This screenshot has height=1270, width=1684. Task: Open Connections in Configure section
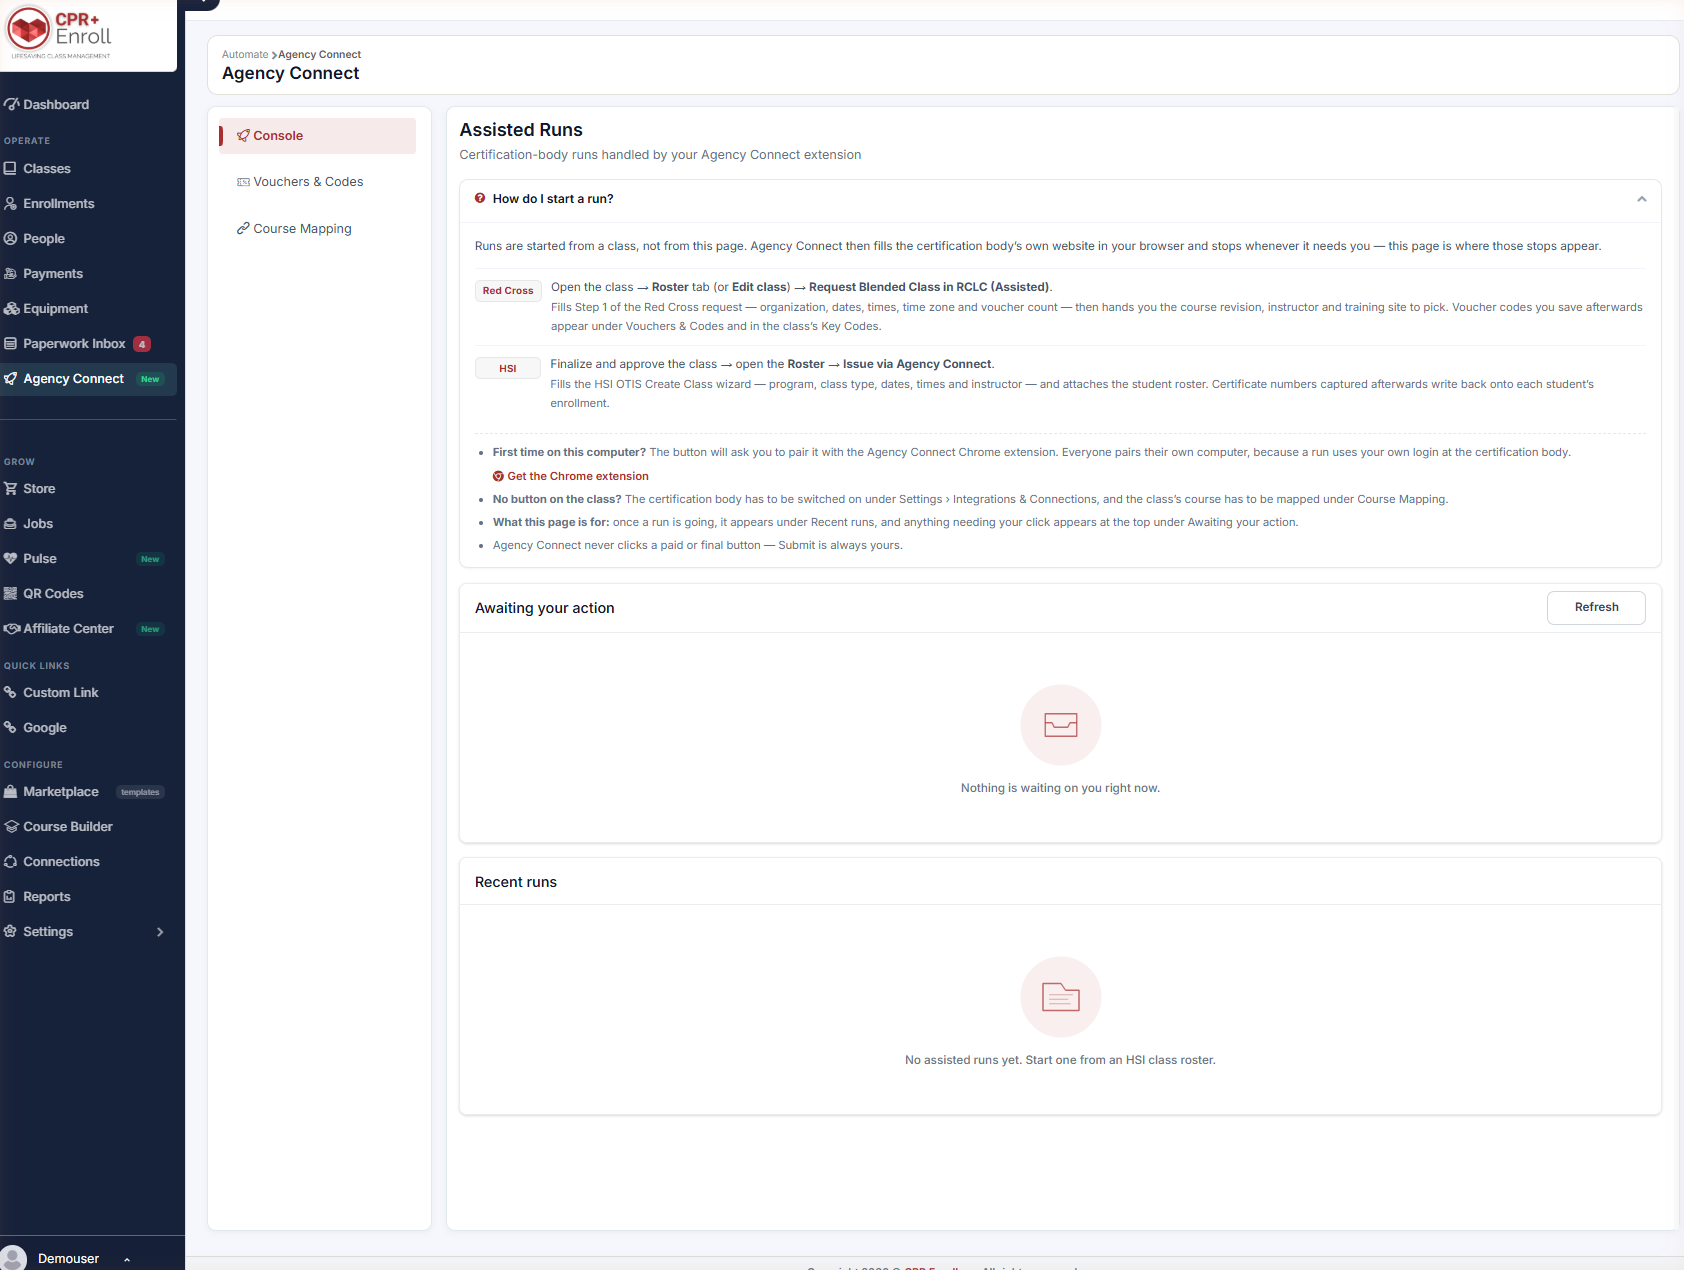coord(88,862)
